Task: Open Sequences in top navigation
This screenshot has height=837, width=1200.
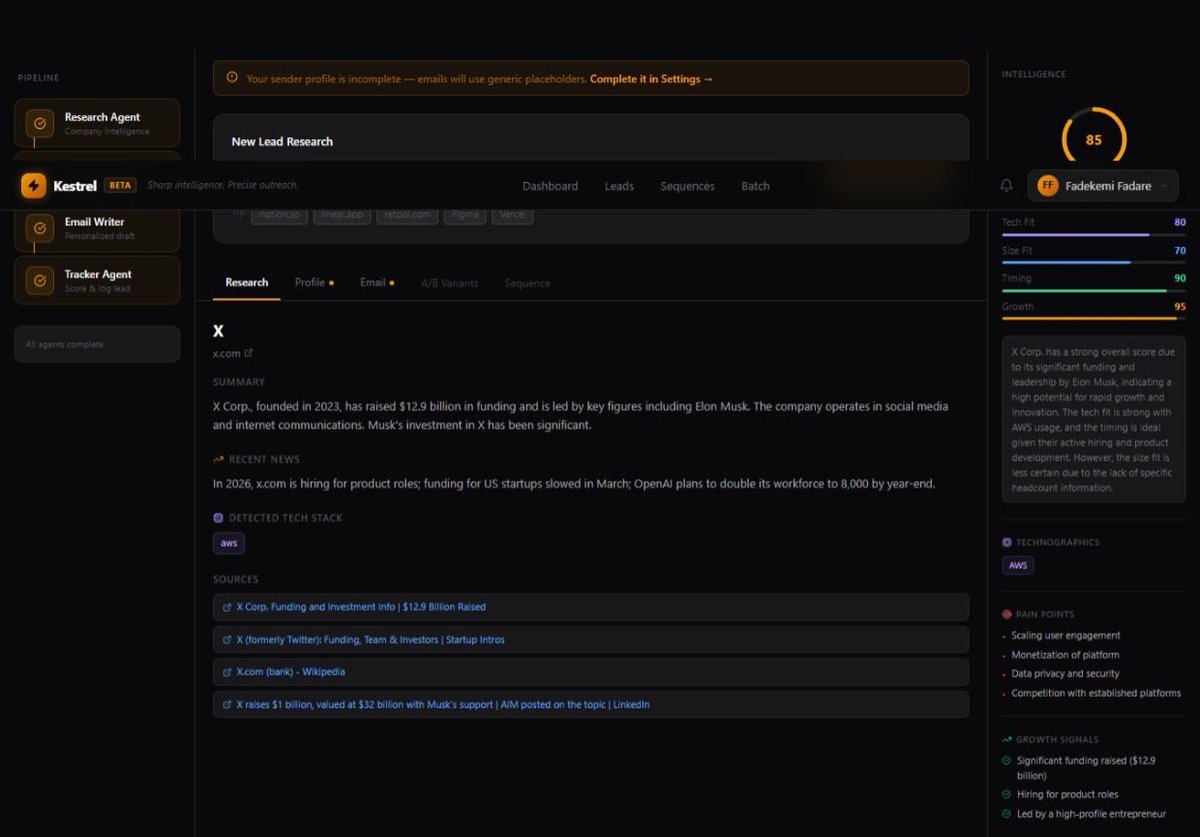Action: click(x=687, y=186)
